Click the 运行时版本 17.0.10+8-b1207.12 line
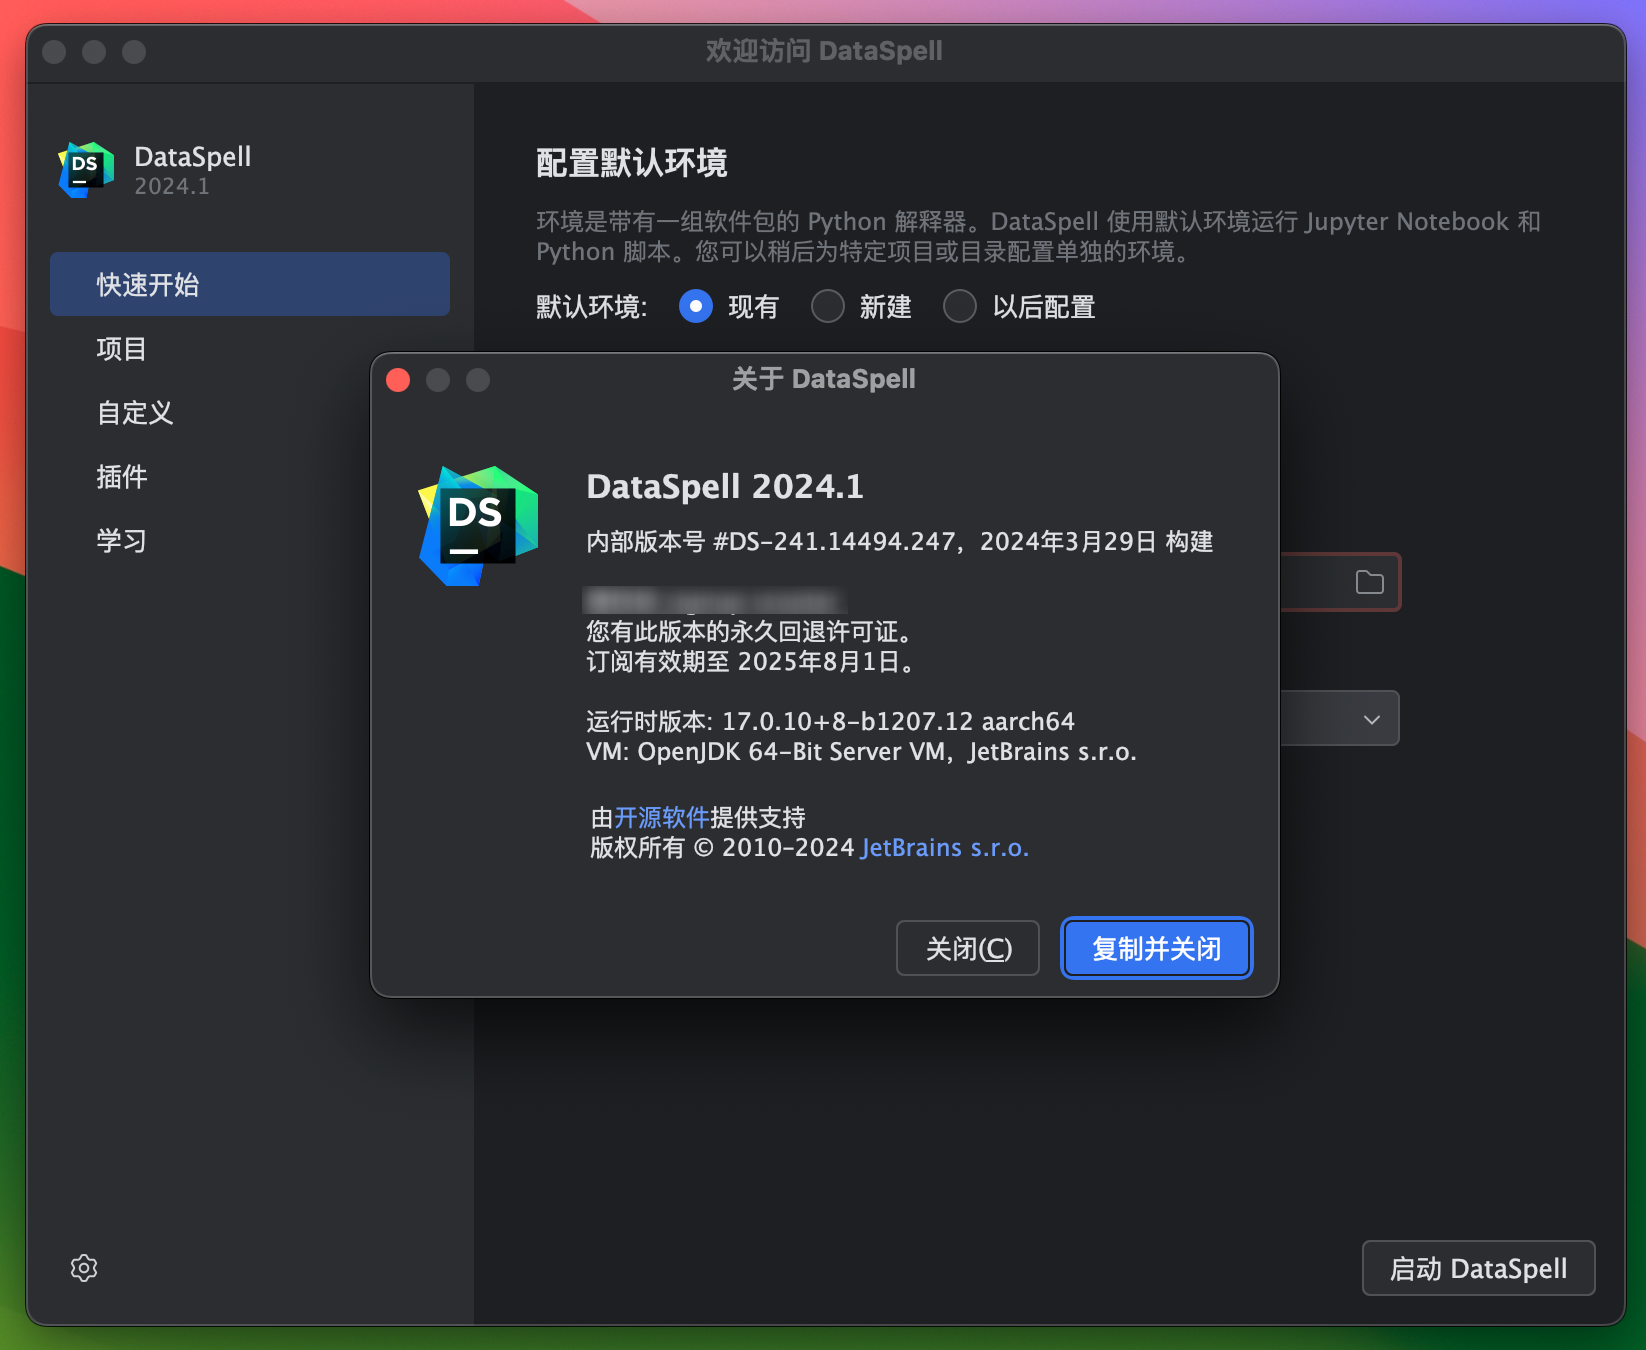This screenshot has width=1646, height=1350. 830,721
